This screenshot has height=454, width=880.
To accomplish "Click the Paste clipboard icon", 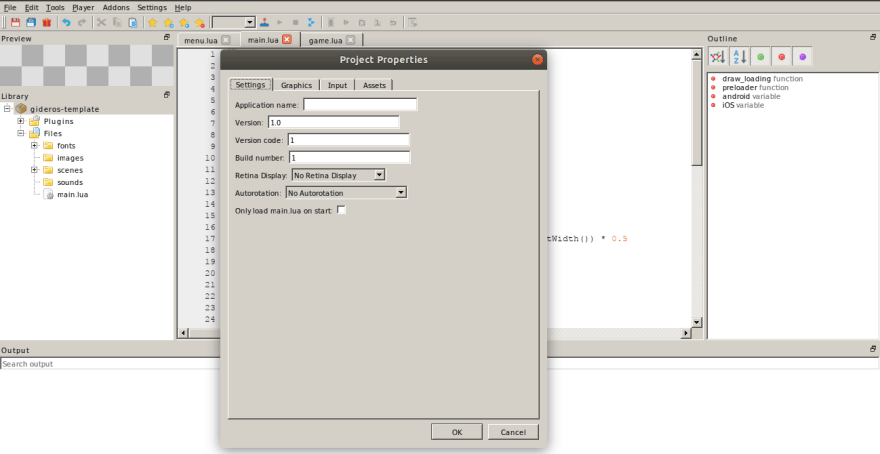I will (133, 22).
